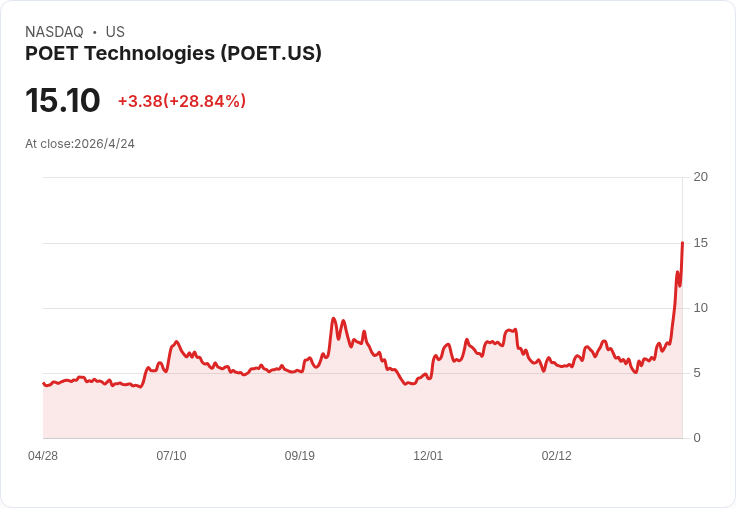Click the At close:2026/4/24 date text
The height and width of the screenshot is (508, 736).
point(80,144)
